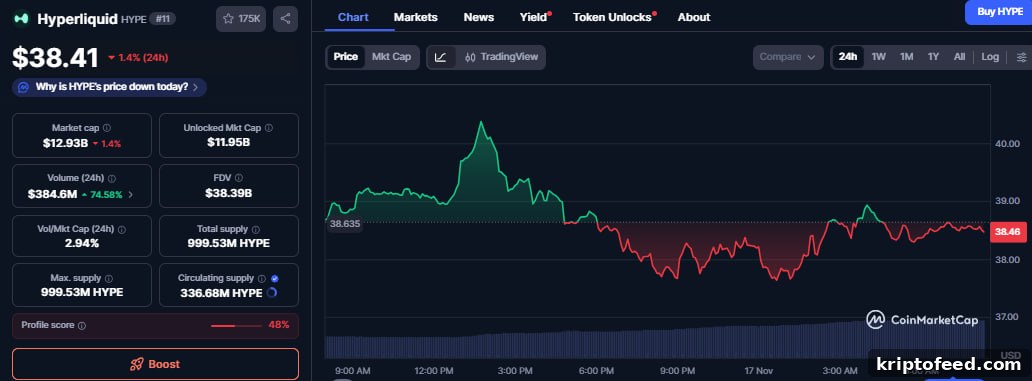Click the Circulating supply info icon
Image resolution: width=1032 pixels, height=381 pixels.
(261, 279)
